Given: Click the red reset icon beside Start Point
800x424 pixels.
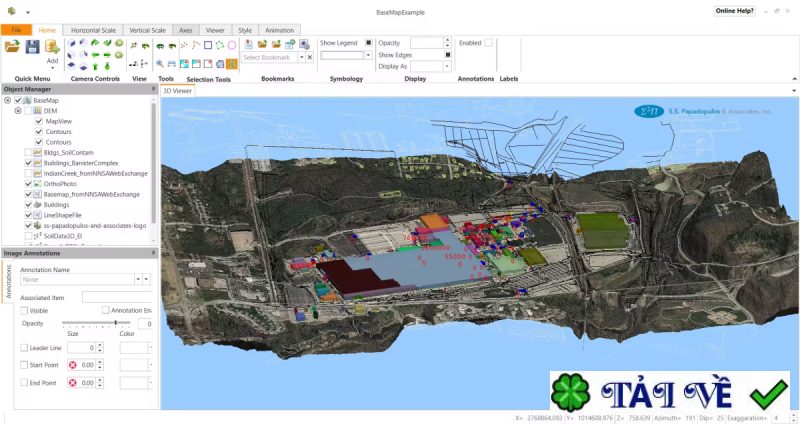Looking at the screenshot, I should click(72, 365).
